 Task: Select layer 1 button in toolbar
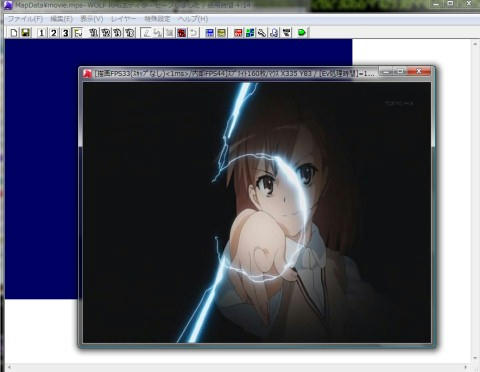(x=42, y=33)
